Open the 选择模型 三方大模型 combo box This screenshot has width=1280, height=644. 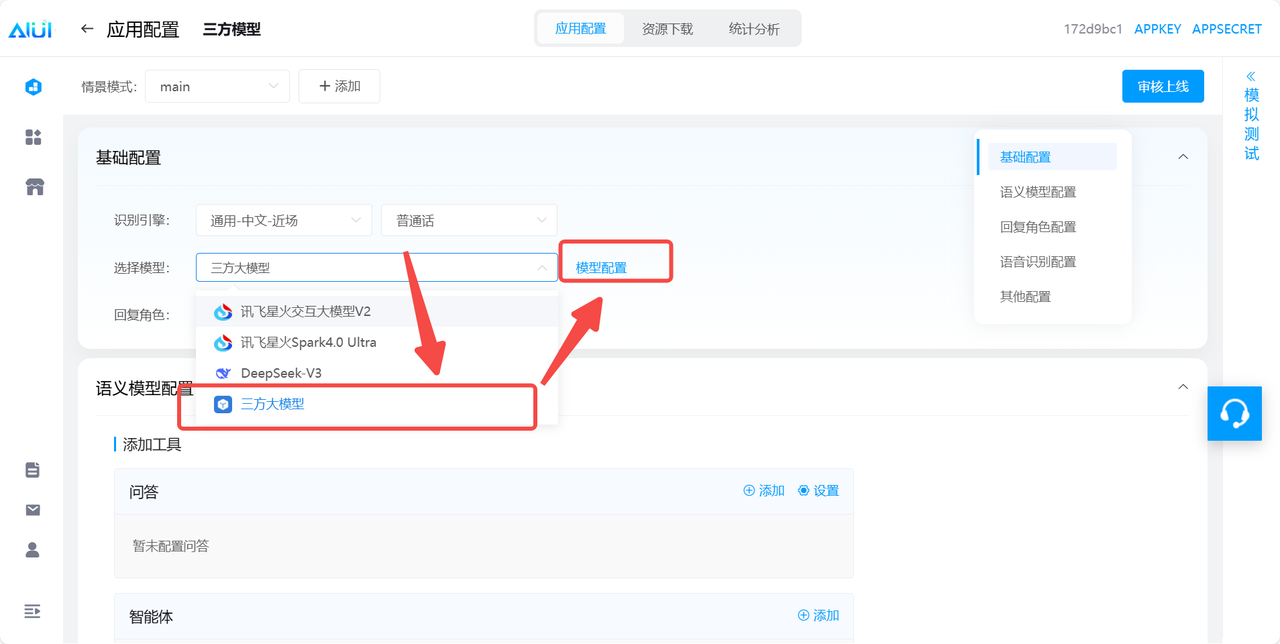pyautogui.click(x=377, y=268)
